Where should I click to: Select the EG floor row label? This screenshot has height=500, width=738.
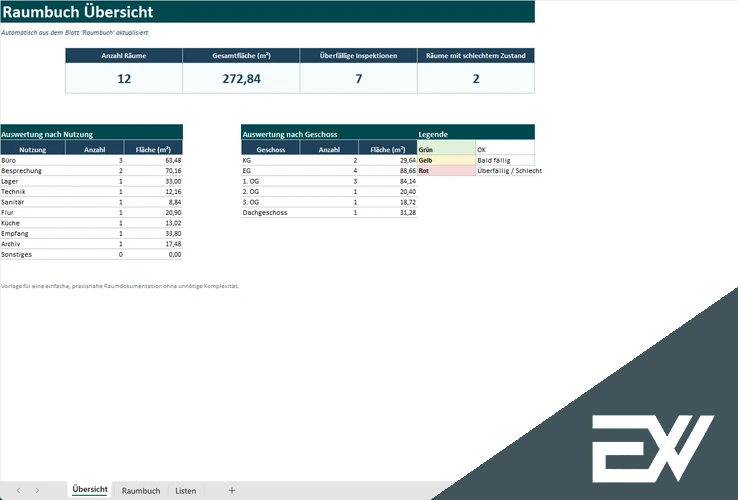(271, 170)
